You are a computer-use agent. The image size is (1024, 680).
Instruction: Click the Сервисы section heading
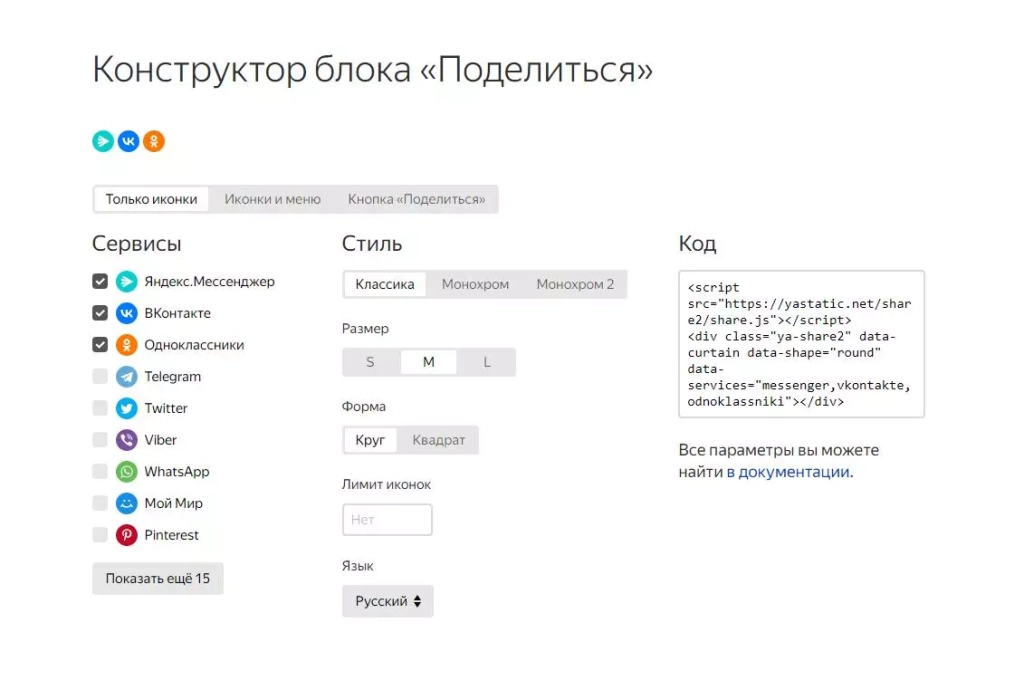point(136,244)
